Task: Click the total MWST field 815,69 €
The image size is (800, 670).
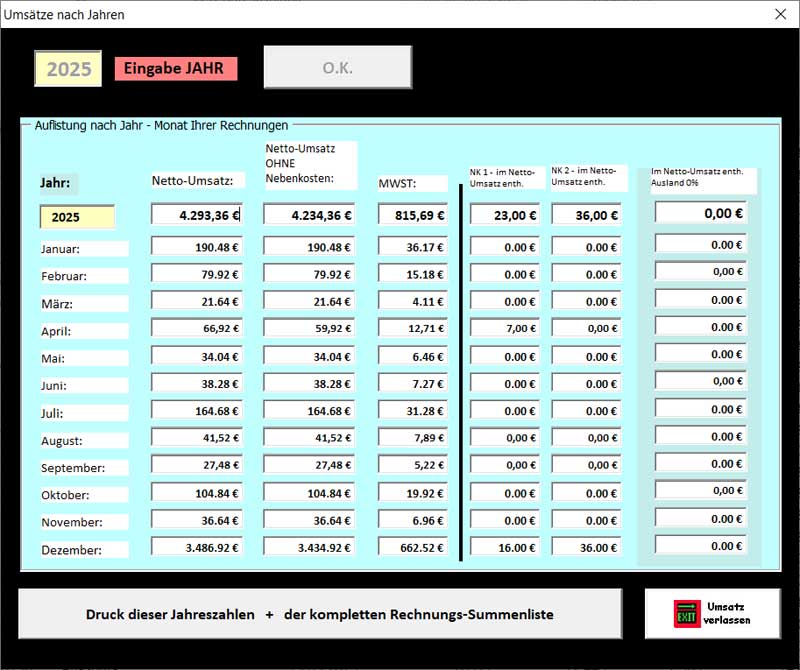Action: pos(413,214)
